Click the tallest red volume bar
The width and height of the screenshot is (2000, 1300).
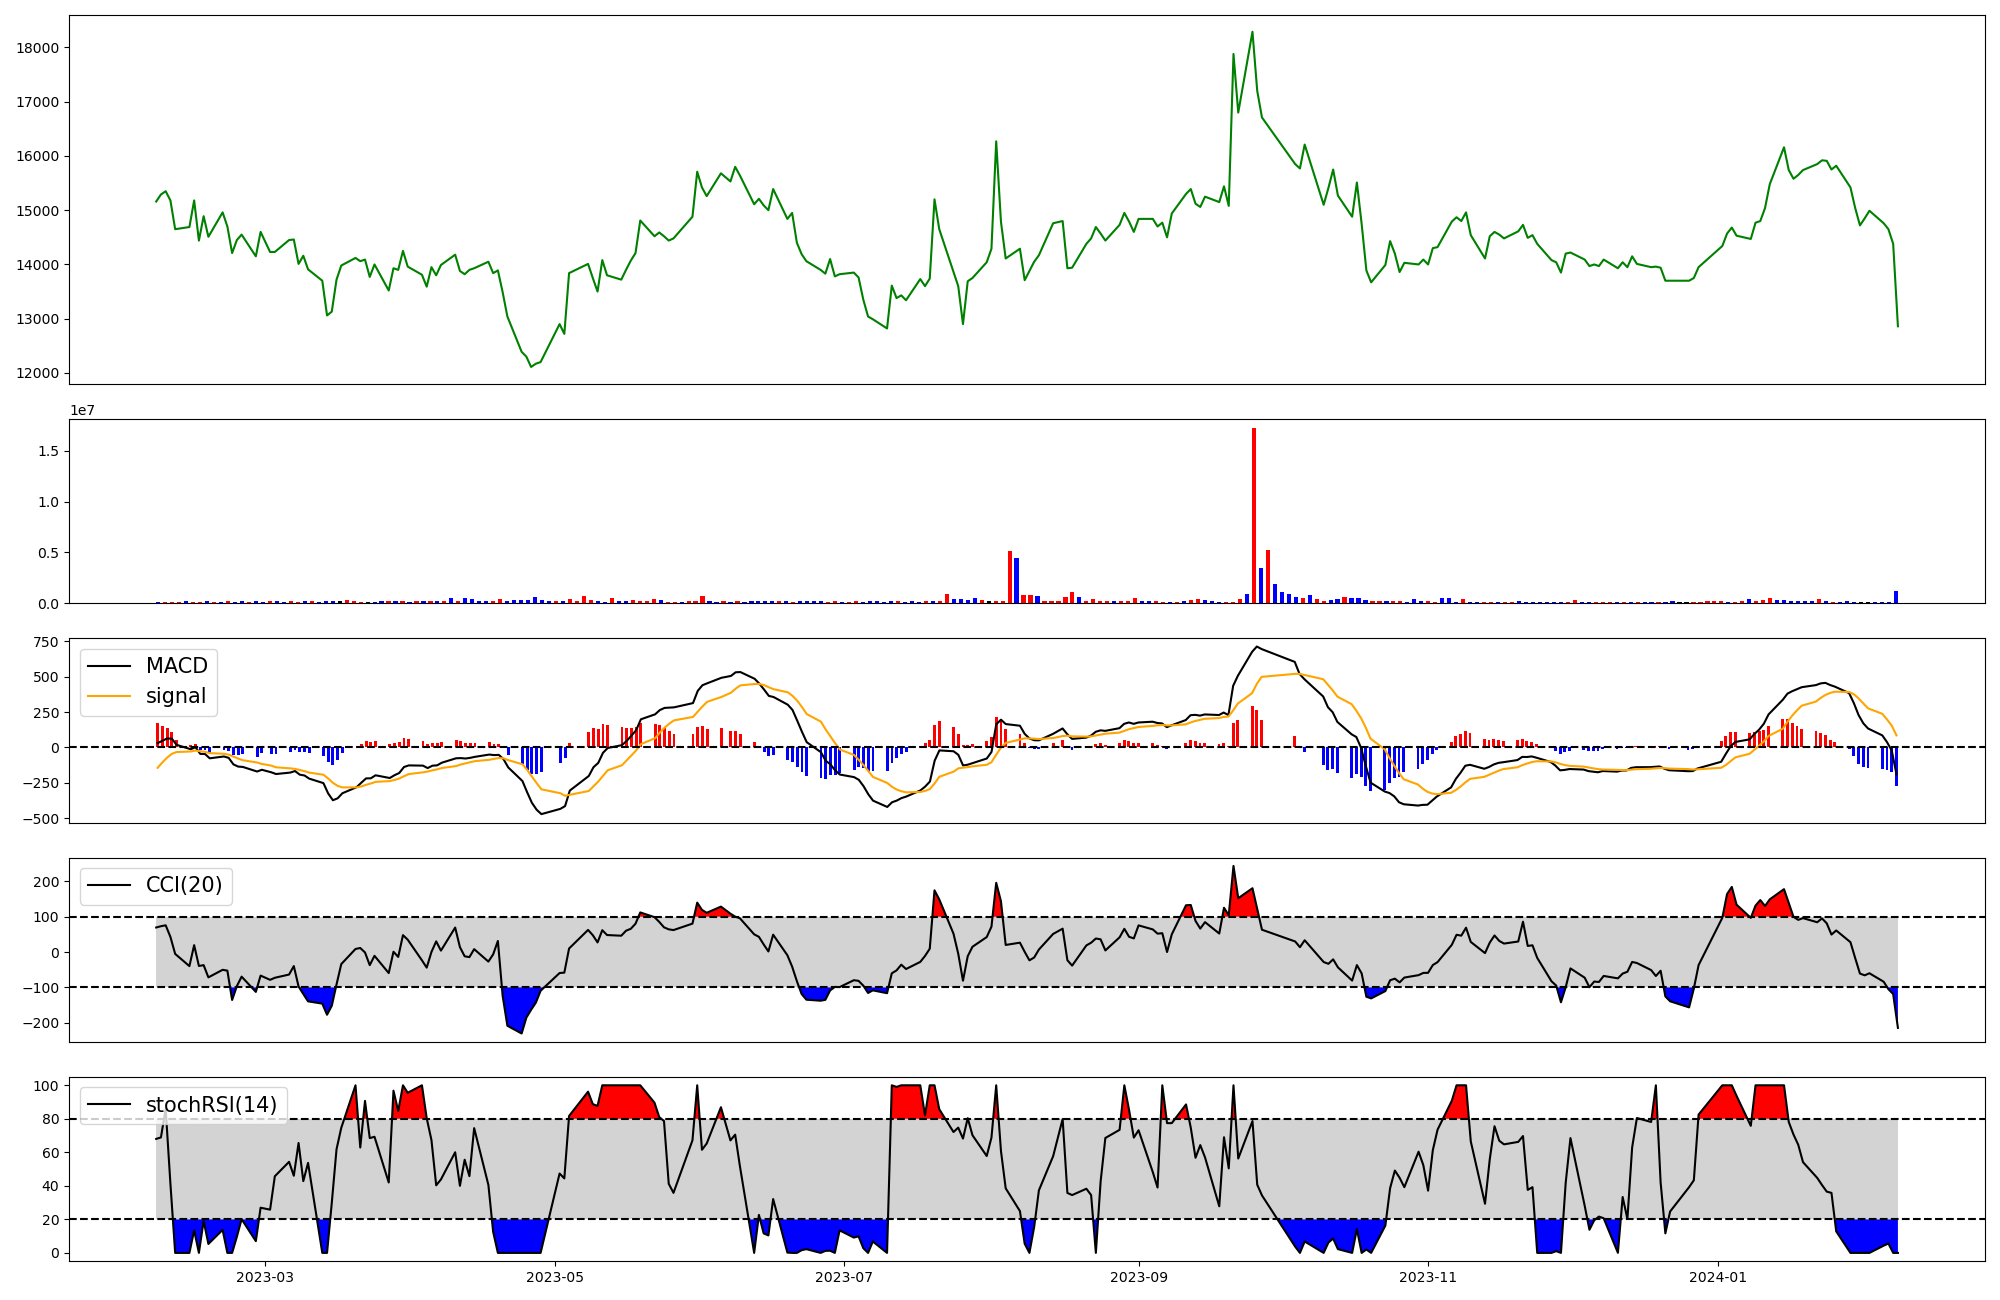pos(1254,516)
